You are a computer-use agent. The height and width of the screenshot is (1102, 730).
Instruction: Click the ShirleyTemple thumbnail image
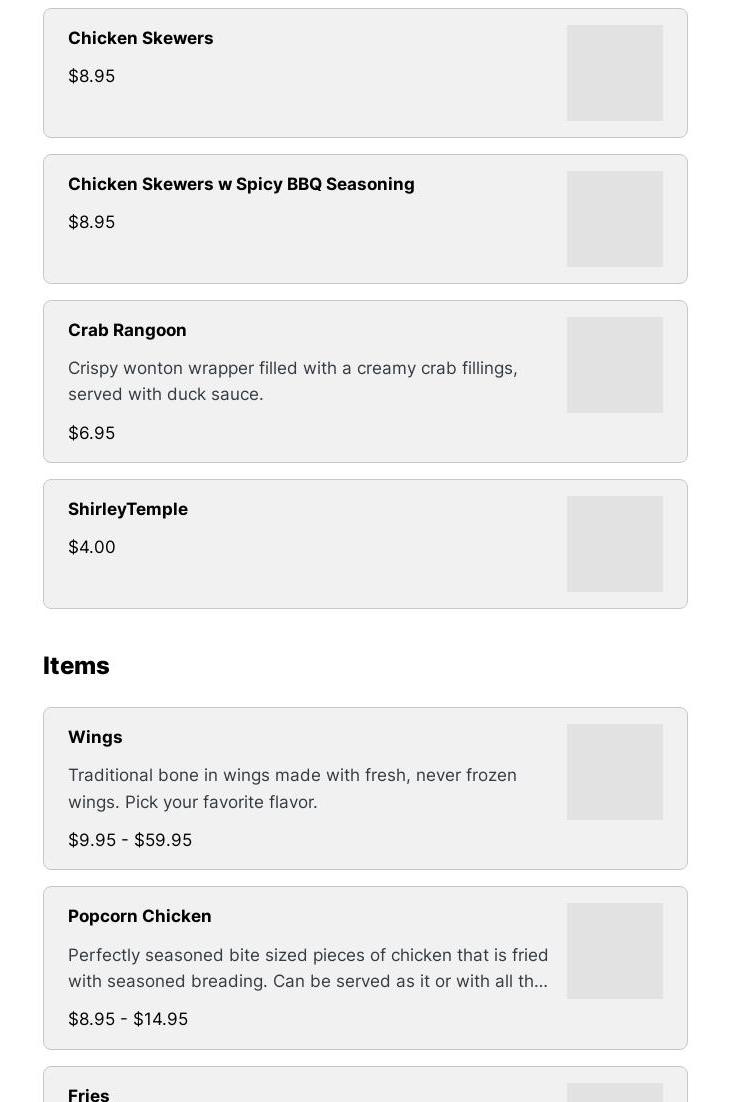[615, 544]
